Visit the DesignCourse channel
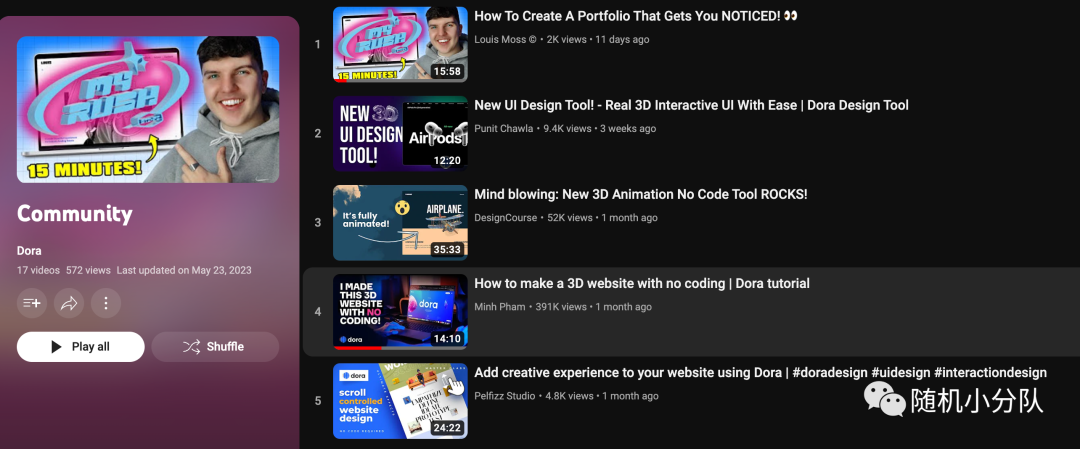1080x449 pixels. coord(506,218)
